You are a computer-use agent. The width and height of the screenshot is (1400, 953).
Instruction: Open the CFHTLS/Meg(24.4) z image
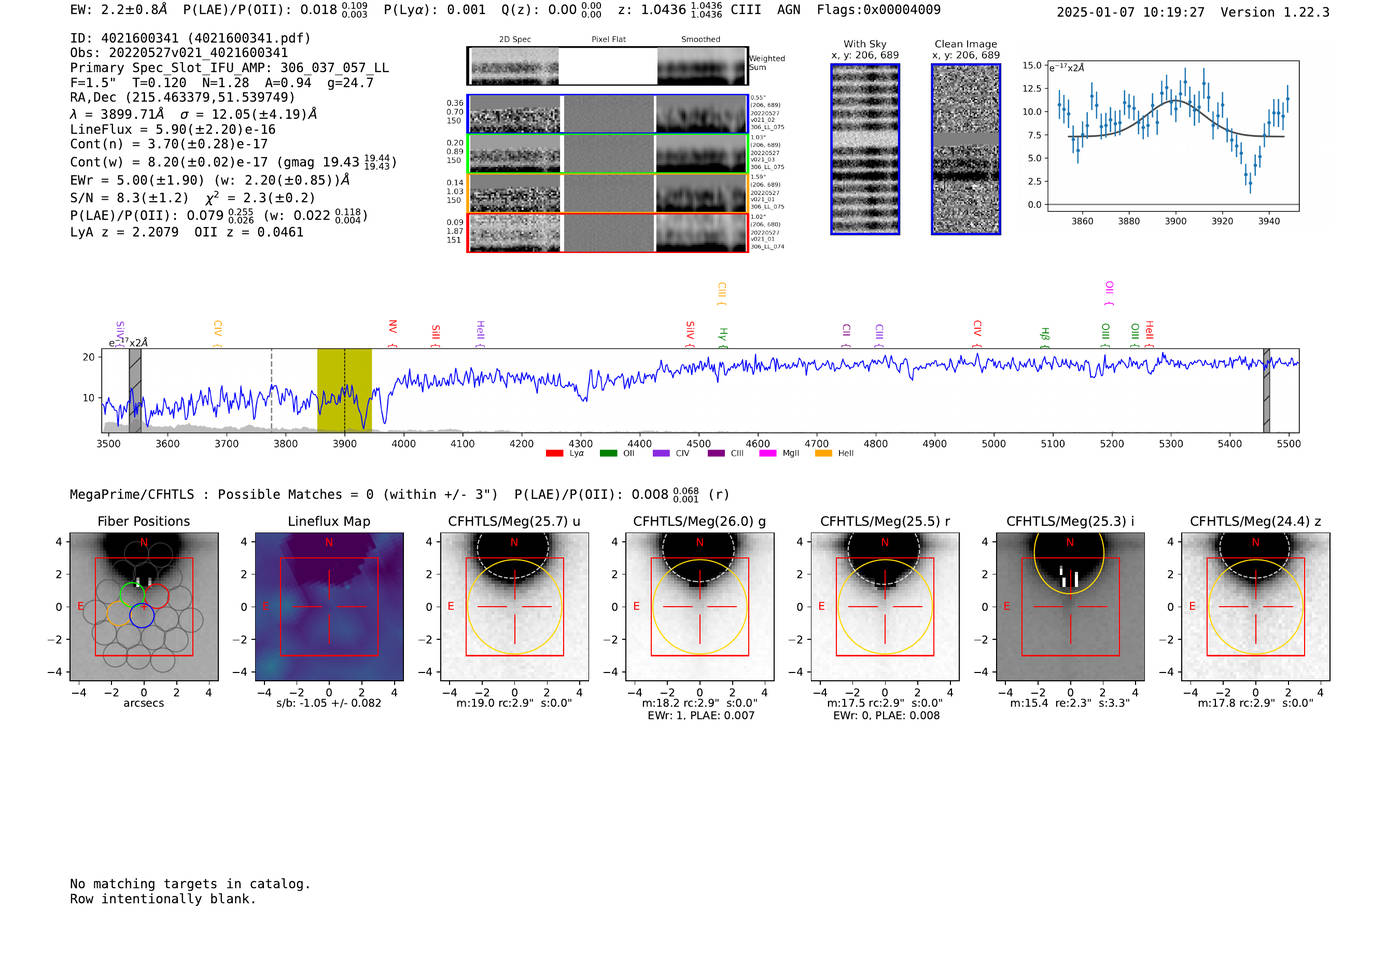(x=1255, y=607)
